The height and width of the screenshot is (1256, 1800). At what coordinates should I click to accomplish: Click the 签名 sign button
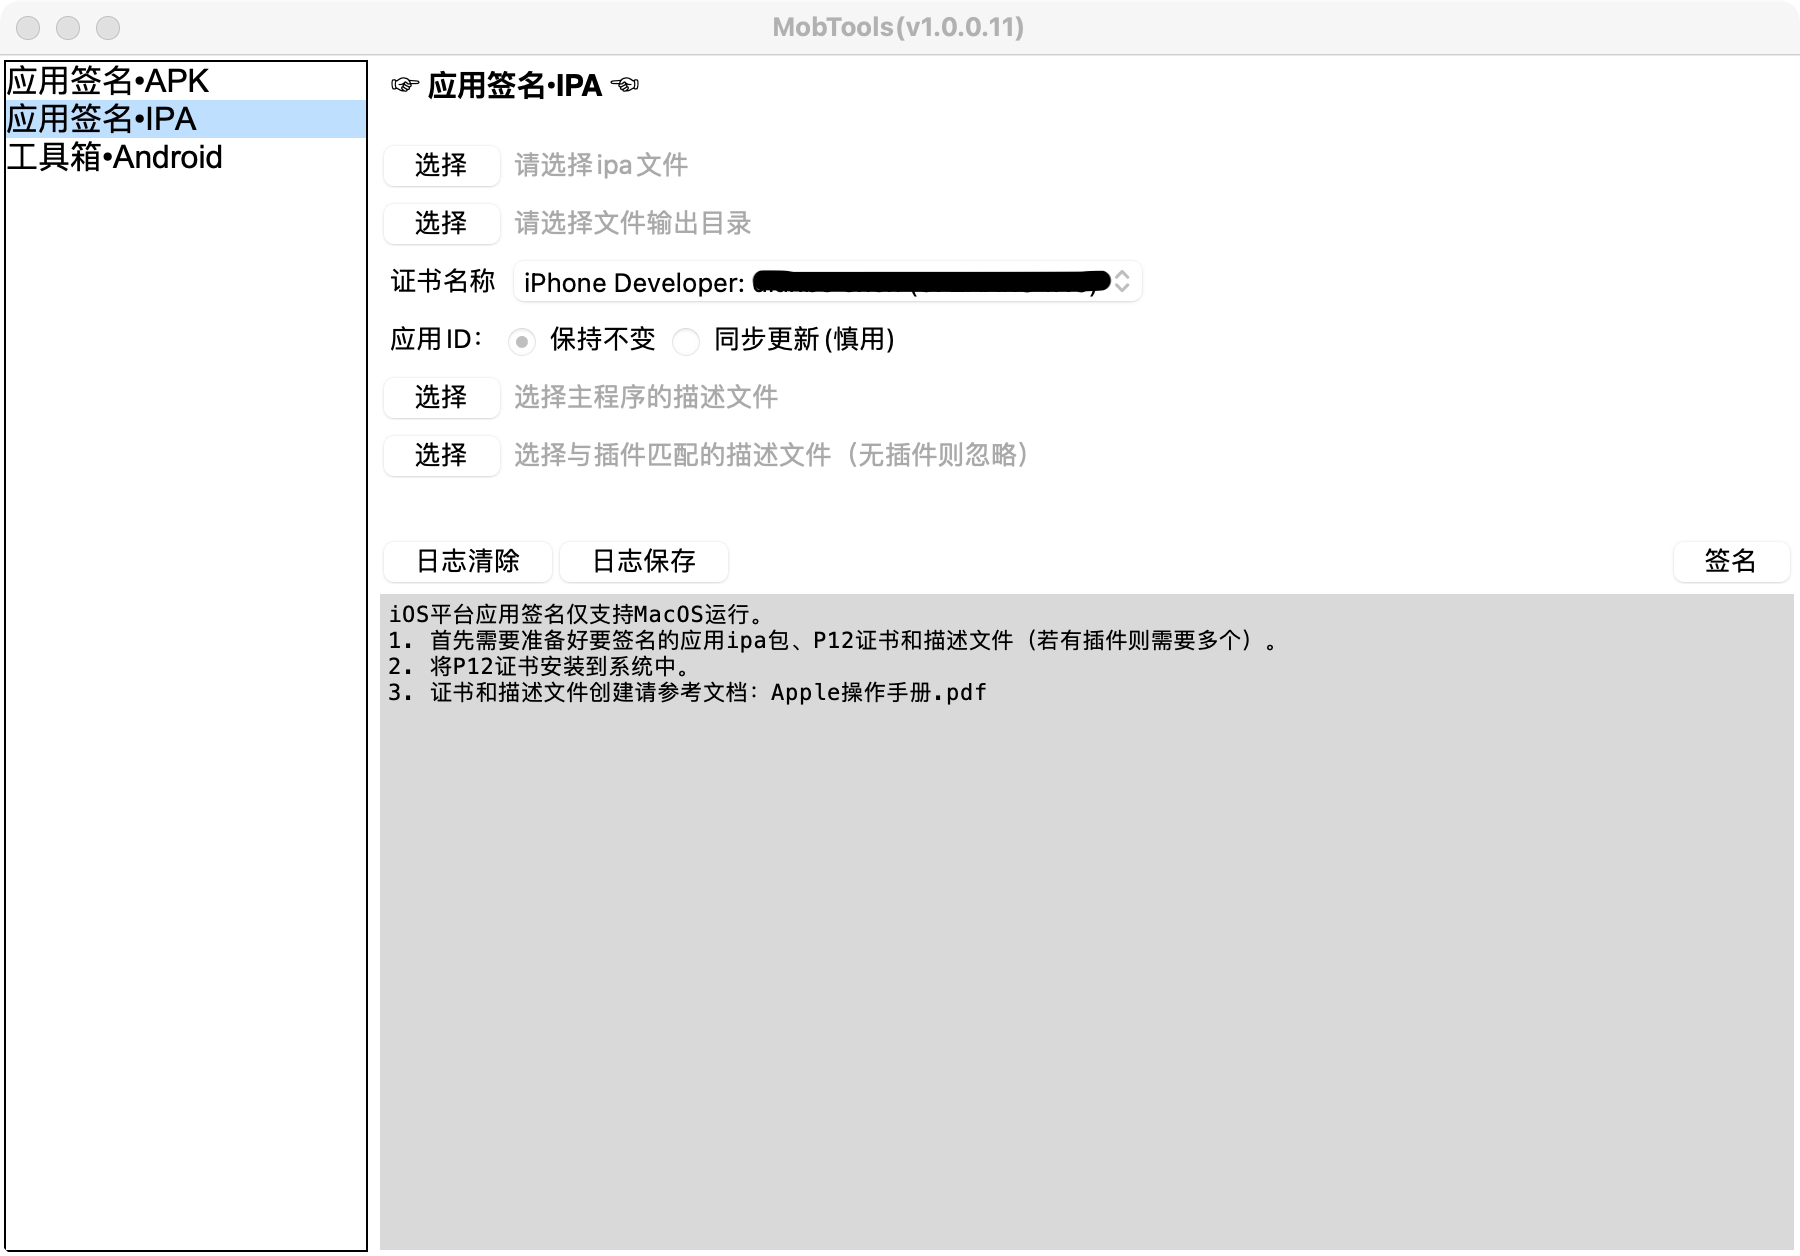pyautogui.click(x=1731, y=561)
